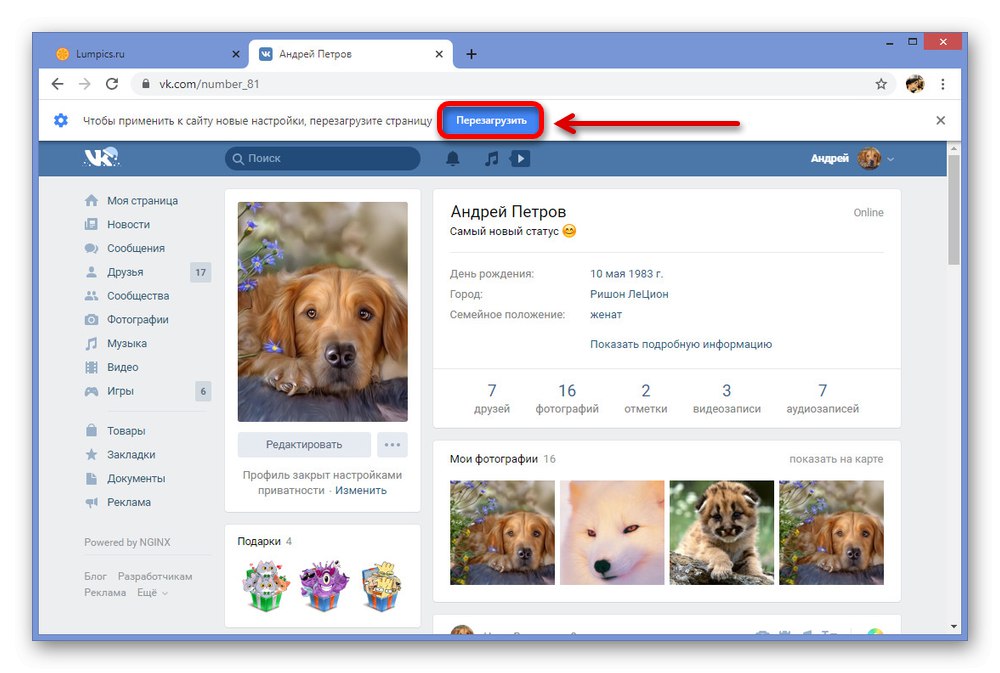Screen dimensions: 1000x673
Task: Click the Разработчикам footer link
Action: pos(155,576)
